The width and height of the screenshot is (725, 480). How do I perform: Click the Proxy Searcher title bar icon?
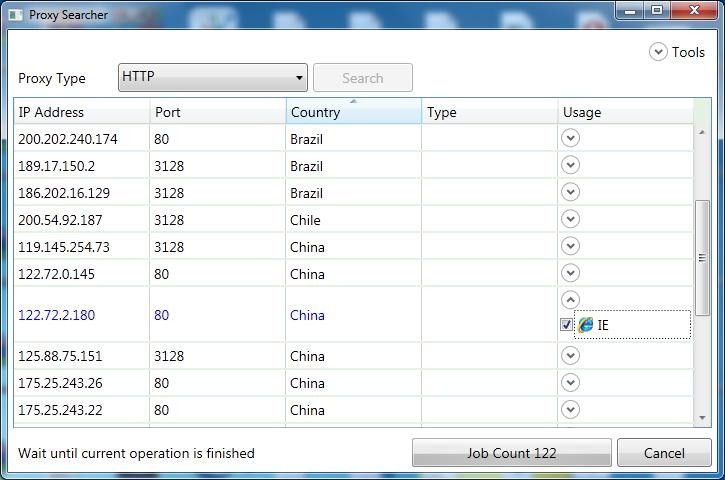pyautogui.click(x=15, y=15)
